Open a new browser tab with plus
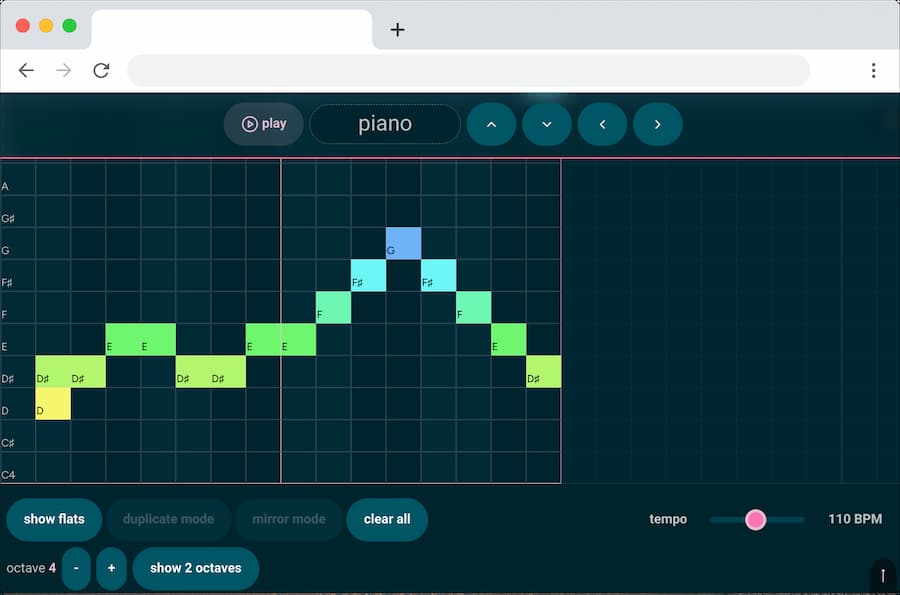The image size is (900, 595). [397, 29]
